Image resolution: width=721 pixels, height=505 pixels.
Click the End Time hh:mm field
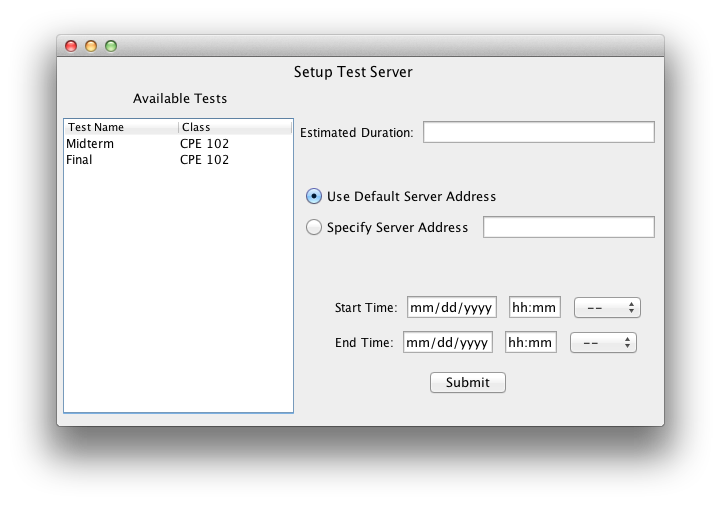[531, 343]
